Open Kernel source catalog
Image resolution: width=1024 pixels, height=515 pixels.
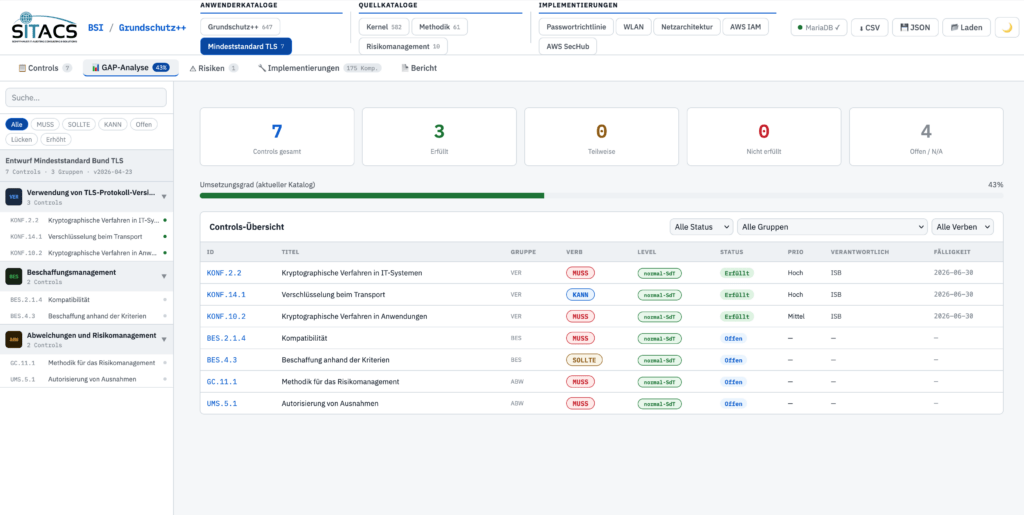[x=384, y=27]
